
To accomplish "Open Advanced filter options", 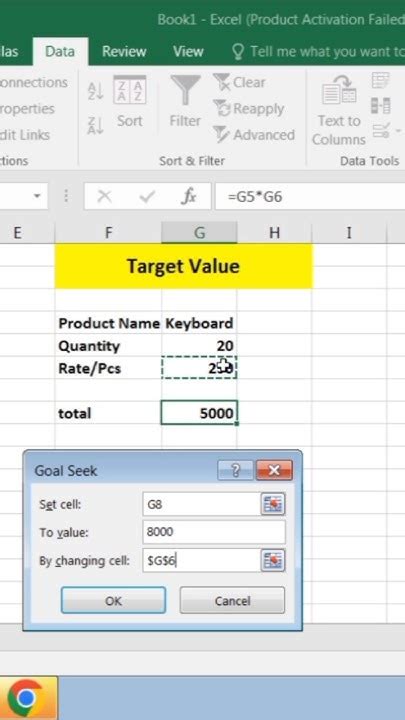I will pyautogui.click(x=254, y=135).
